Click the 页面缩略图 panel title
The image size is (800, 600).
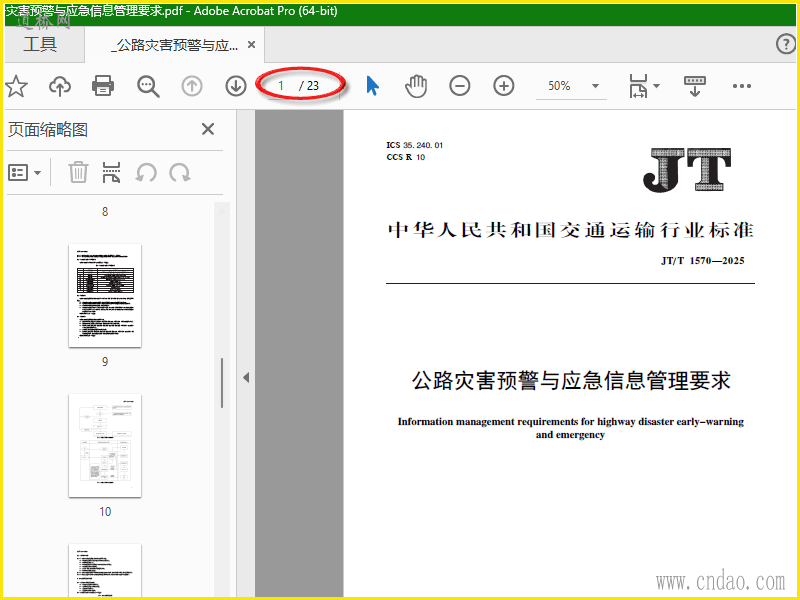[x=48, y=130]
